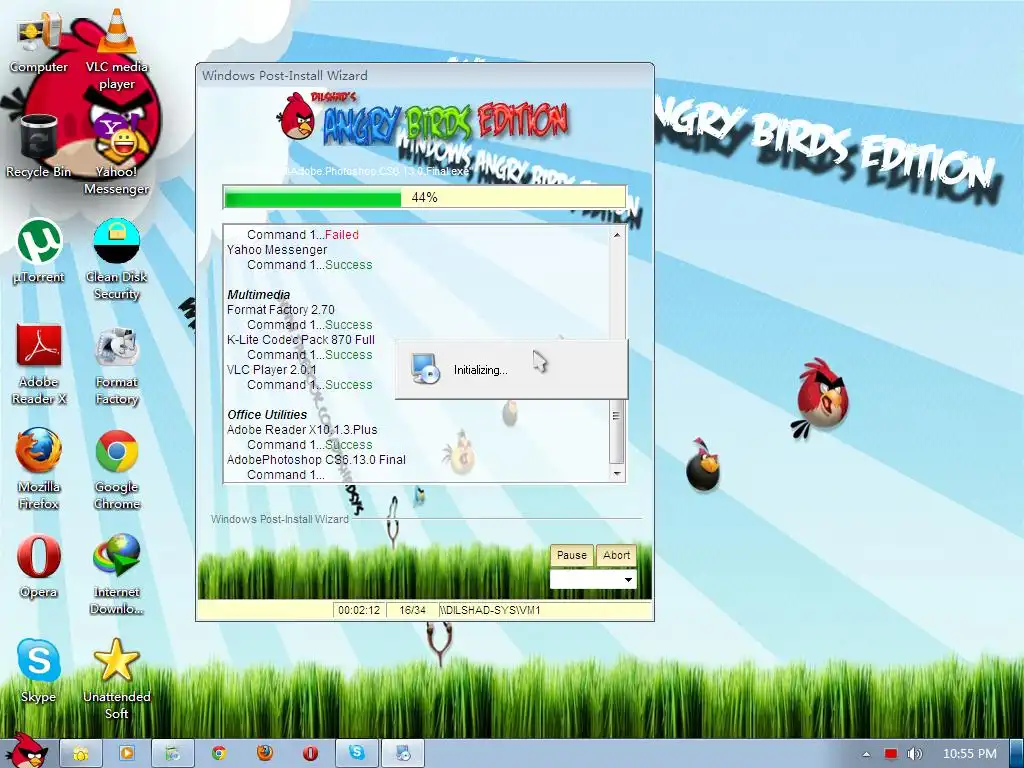Open VLC media player desktop shortcut
The image size is (1024, 768).
[x=116, y=51]
